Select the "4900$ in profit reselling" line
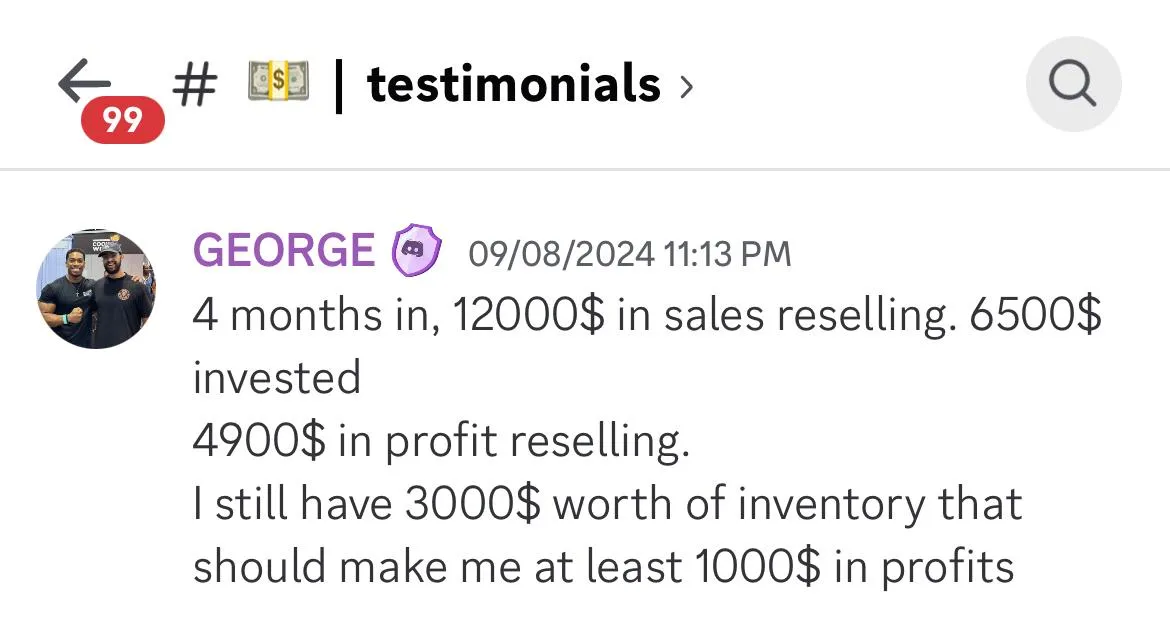This screenshot has height=632, width=1170. click(441, 440)
